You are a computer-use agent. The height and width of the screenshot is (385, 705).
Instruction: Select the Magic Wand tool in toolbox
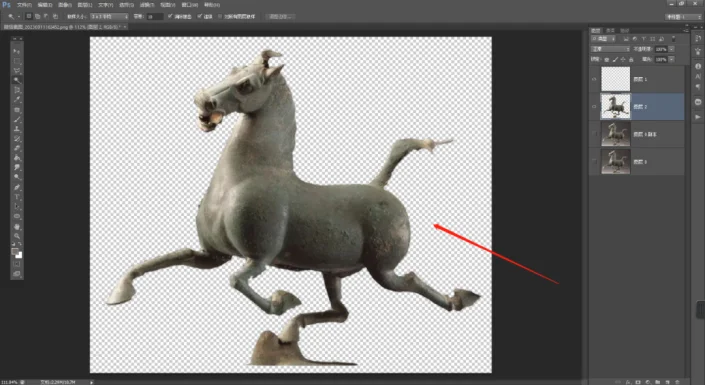click(17, 81)
